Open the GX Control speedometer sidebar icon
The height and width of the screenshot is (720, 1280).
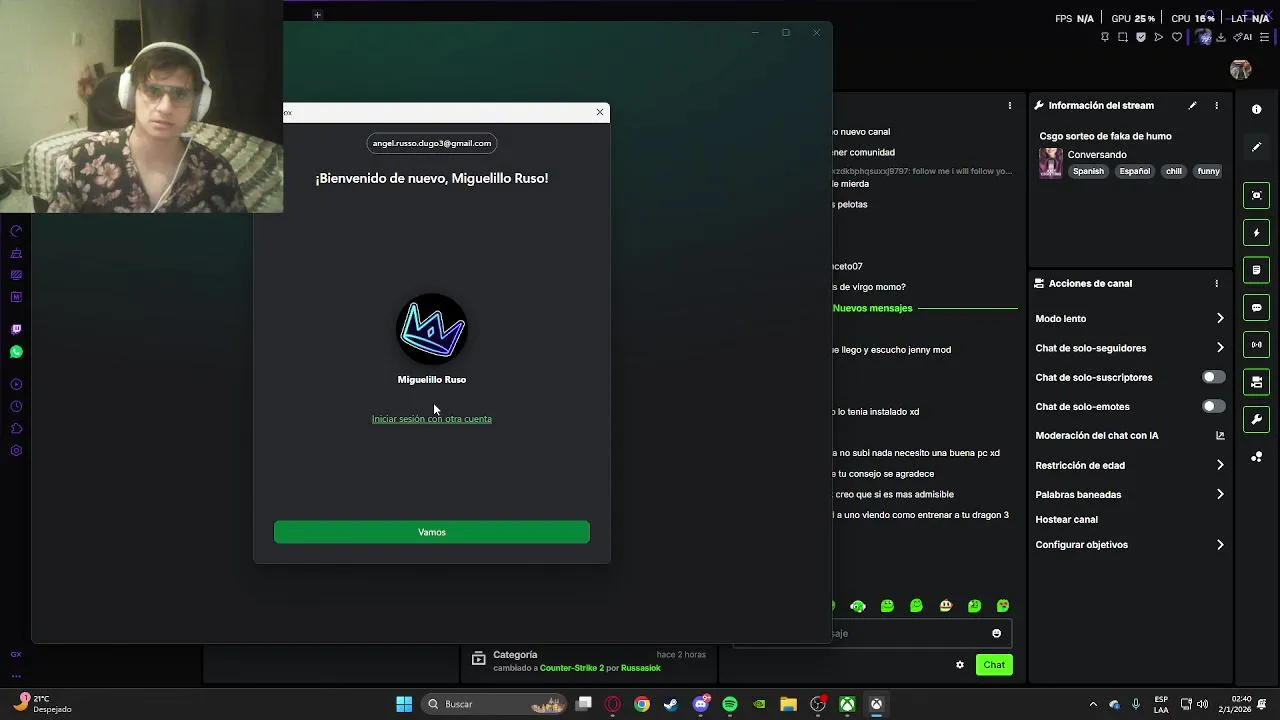[x=16, y=231]
